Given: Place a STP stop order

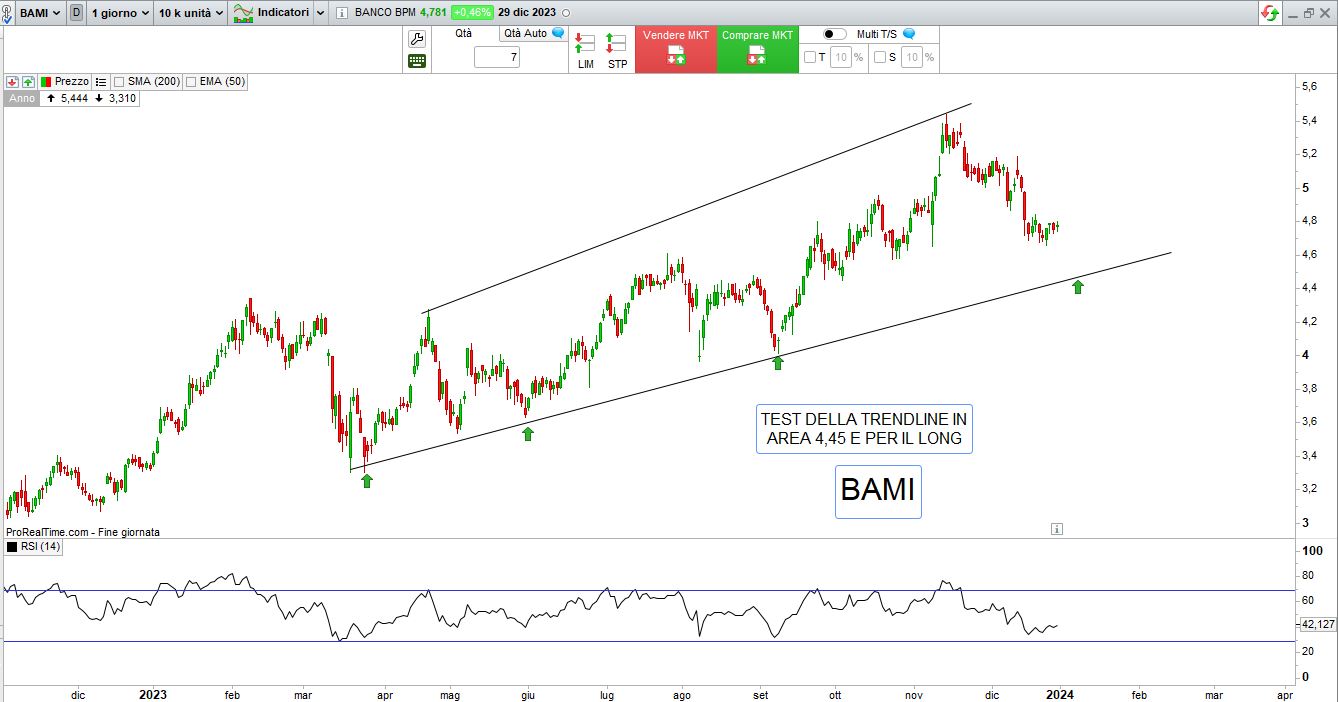Looking at the screenshot, I should tap(617, 49).
